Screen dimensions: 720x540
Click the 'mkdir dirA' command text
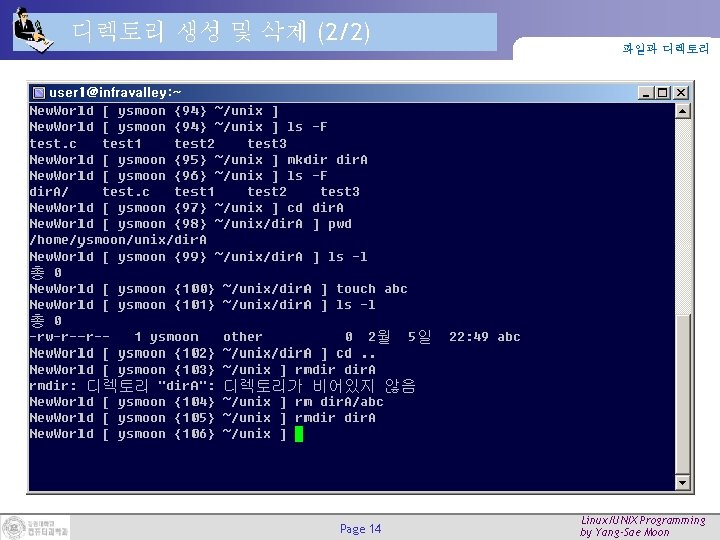(x=327, y=160)
